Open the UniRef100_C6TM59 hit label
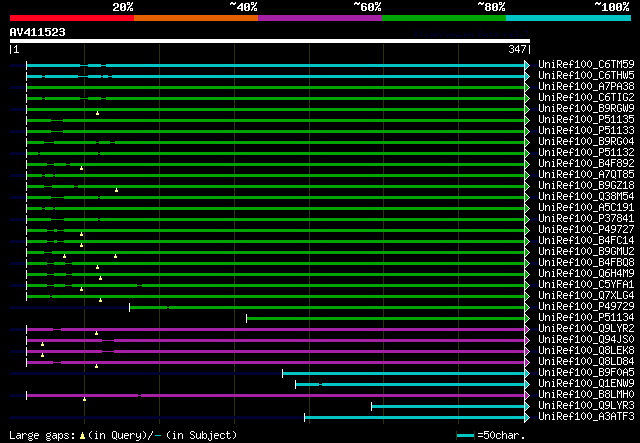 click(x=586, y=64)
